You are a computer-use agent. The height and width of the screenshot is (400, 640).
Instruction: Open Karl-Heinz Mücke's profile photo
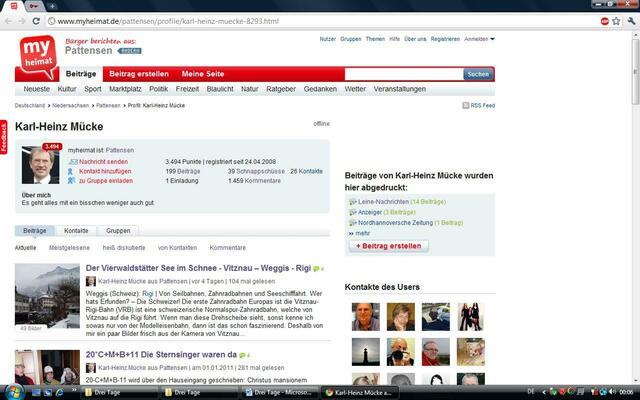[40, 165]
